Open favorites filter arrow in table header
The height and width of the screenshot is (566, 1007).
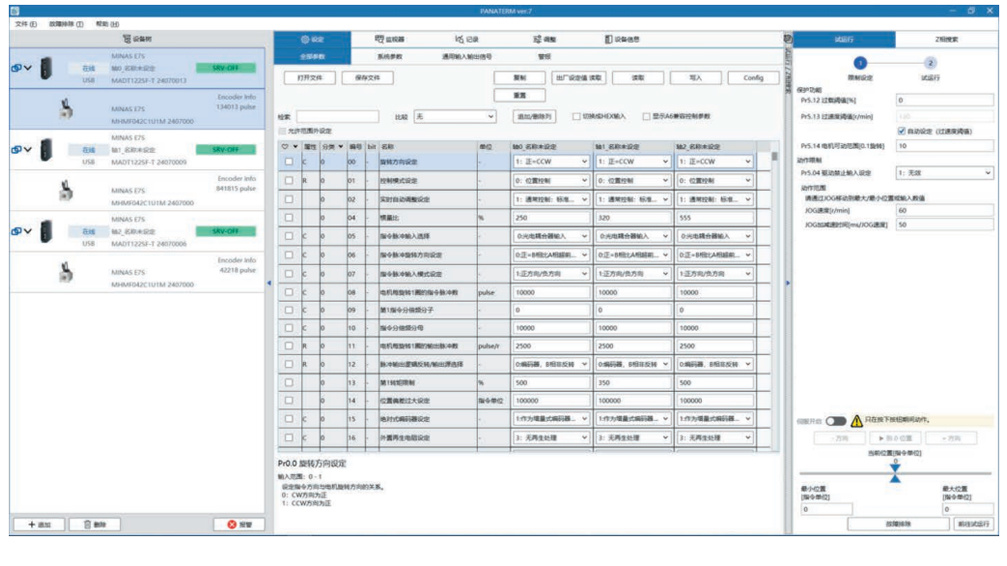click(295, 146)
